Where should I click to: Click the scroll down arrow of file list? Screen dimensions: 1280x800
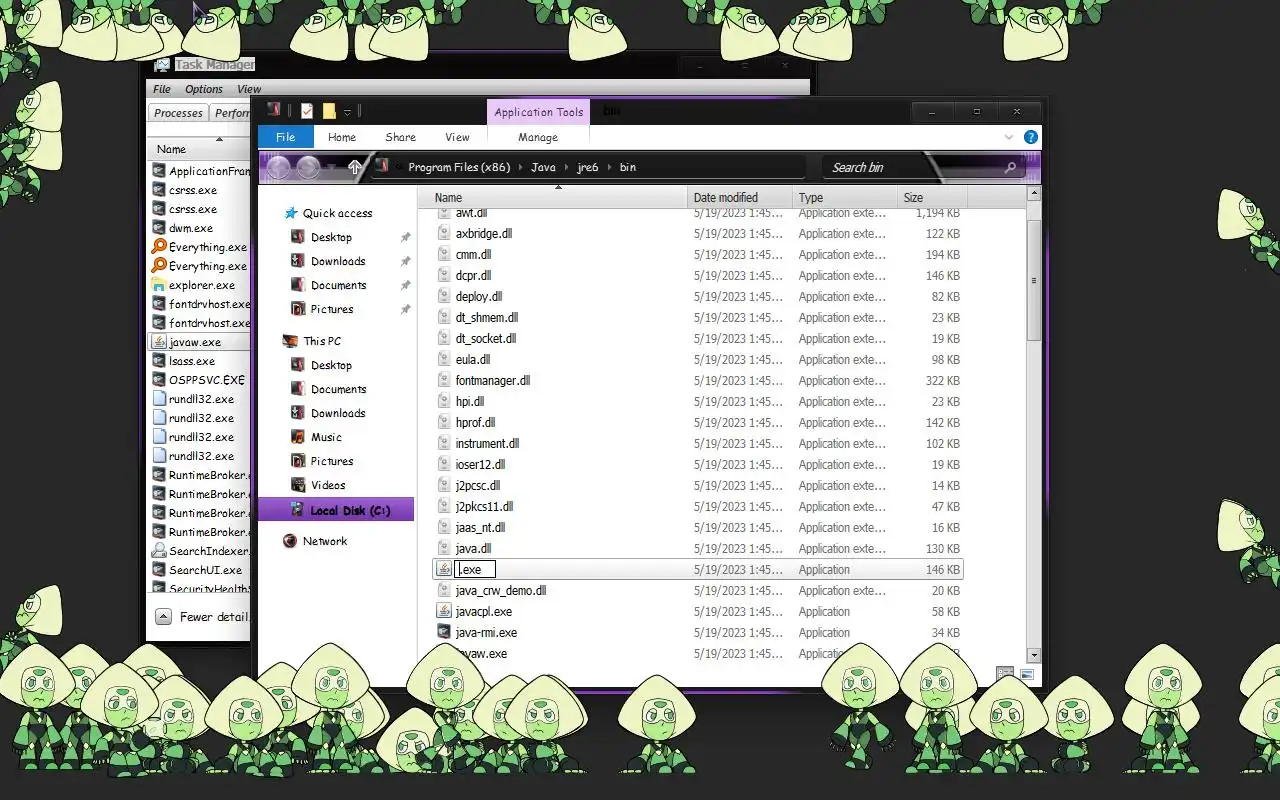[x=1034, y=655]
